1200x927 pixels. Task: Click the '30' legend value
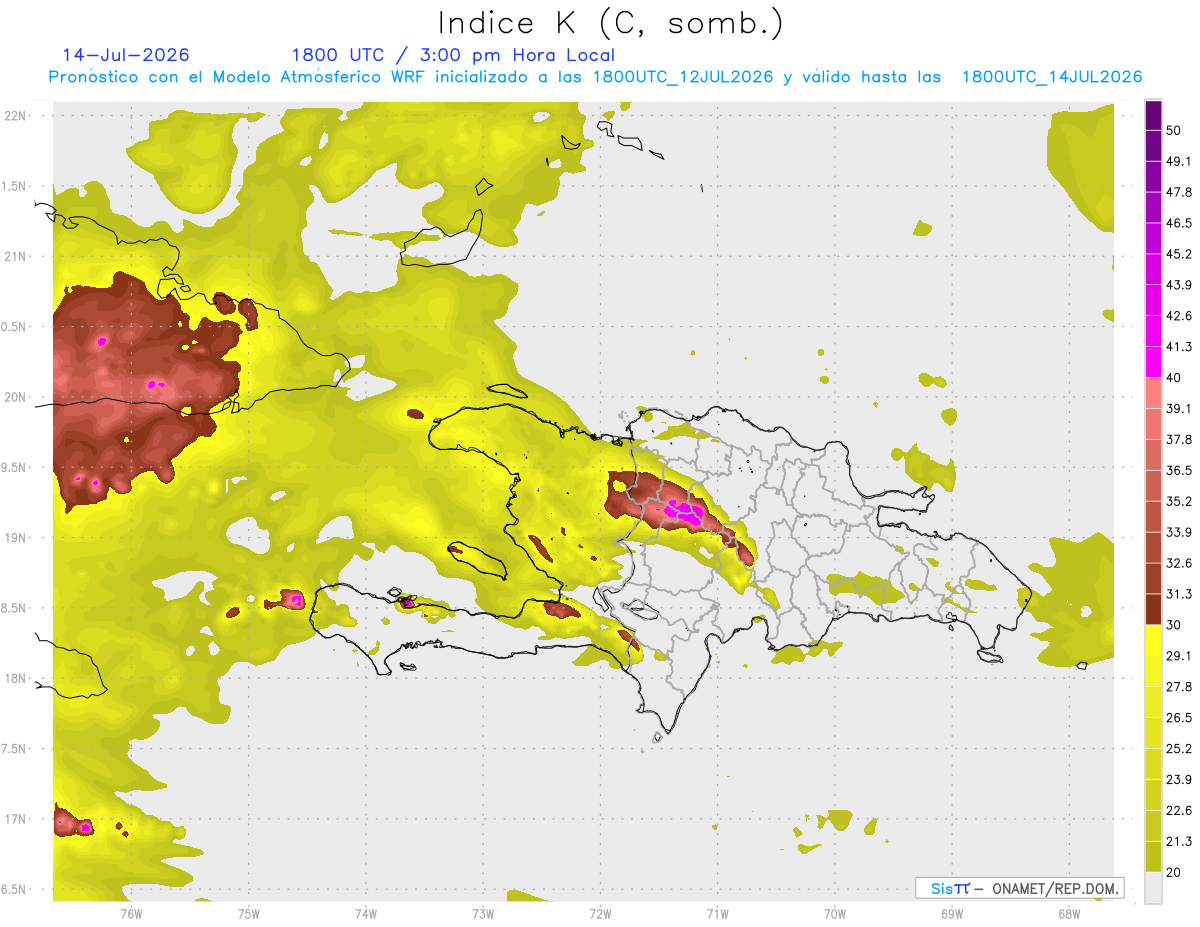coord(1174,625)
